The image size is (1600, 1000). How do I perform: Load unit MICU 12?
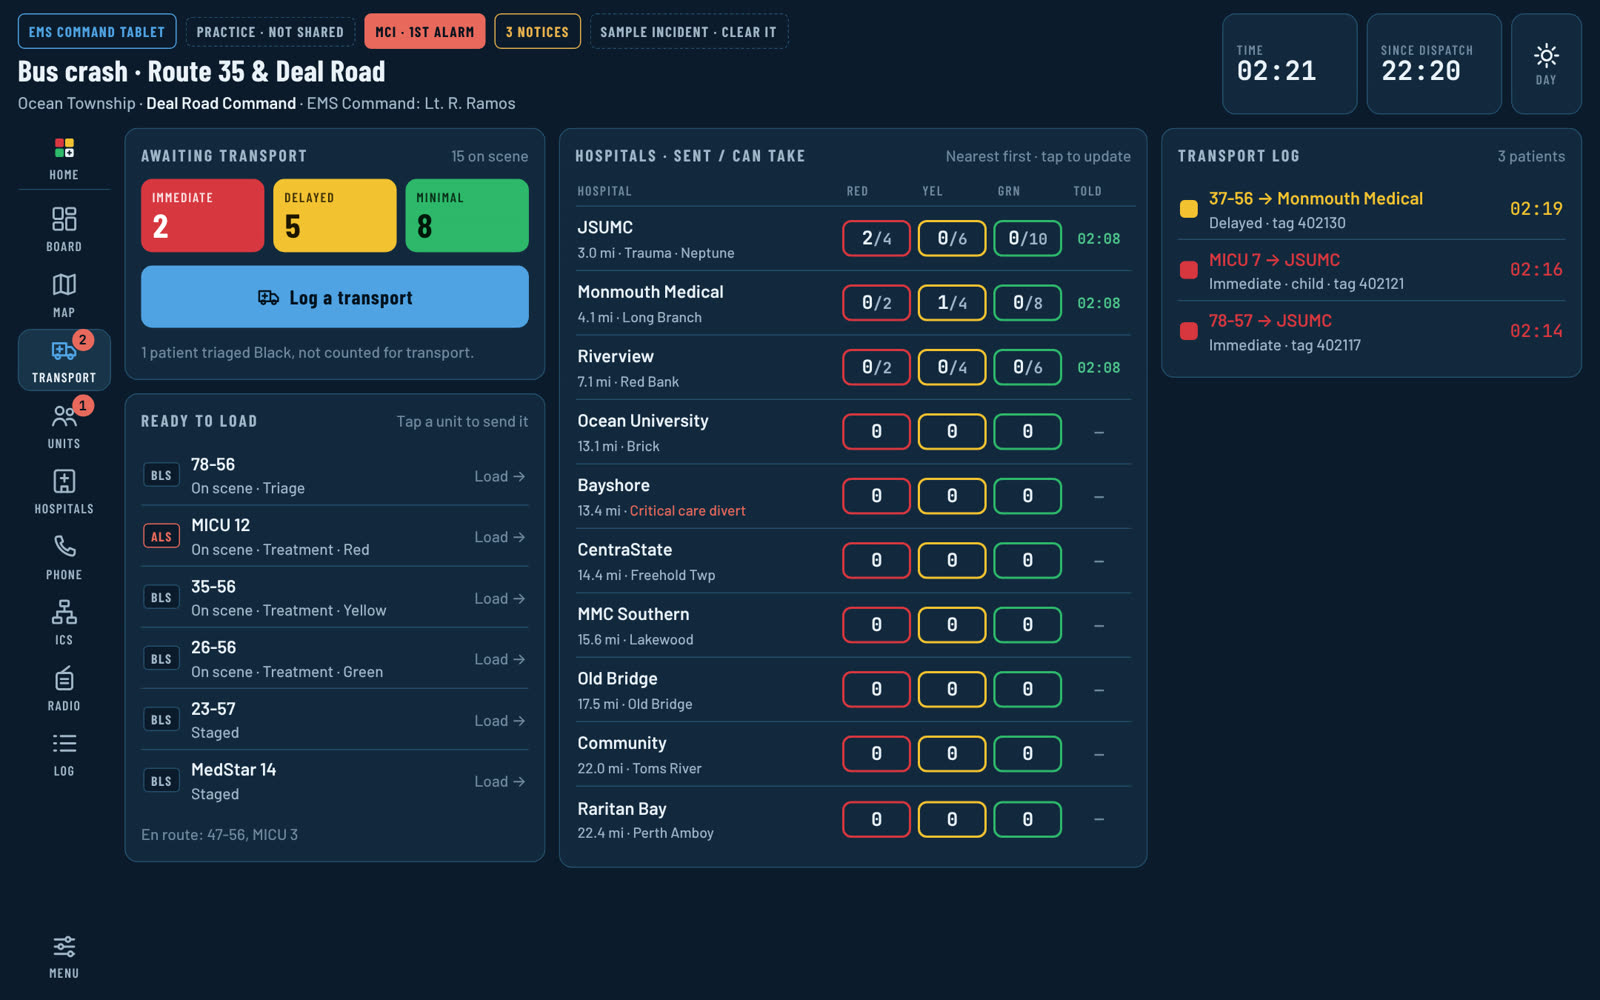(335, 537)
